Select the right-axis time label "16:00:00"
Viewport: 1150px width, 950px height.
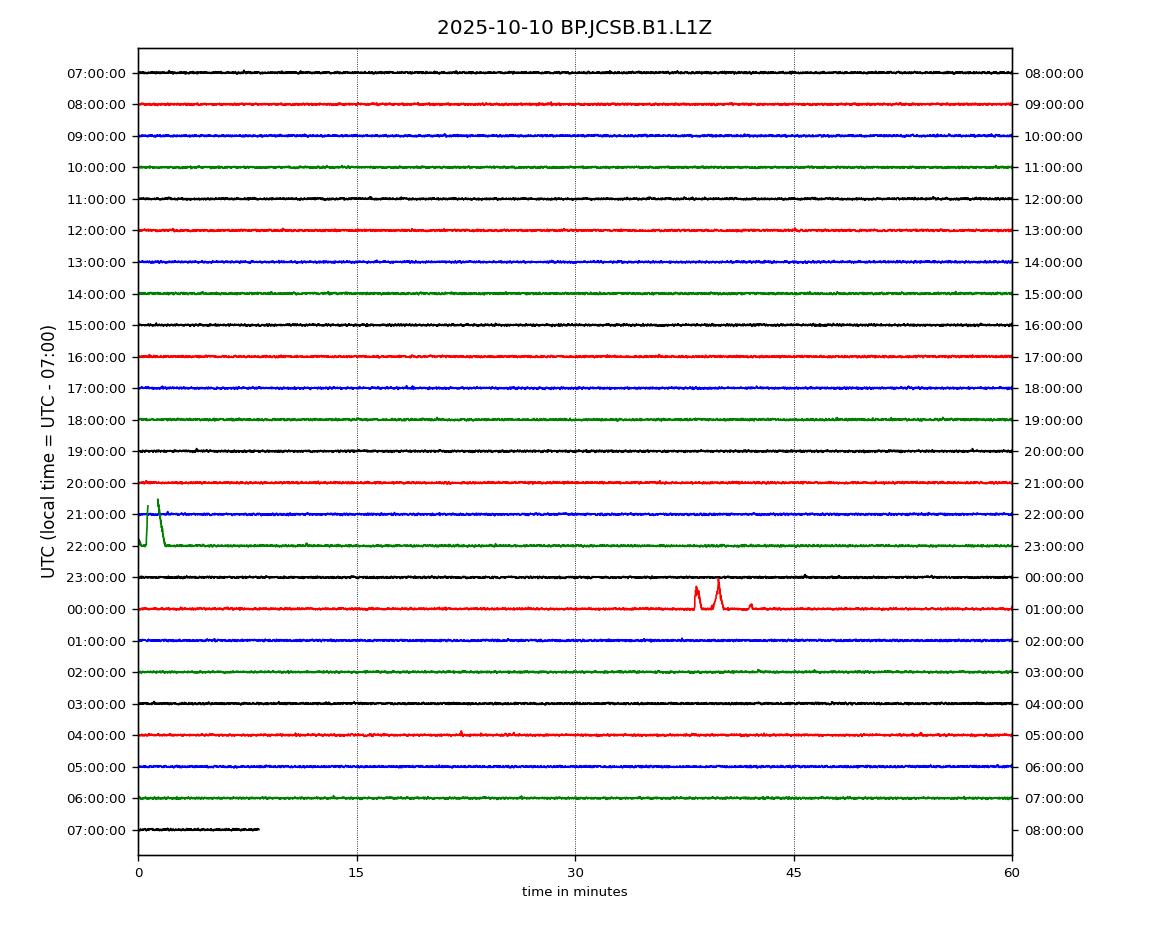click(1053, 326)
